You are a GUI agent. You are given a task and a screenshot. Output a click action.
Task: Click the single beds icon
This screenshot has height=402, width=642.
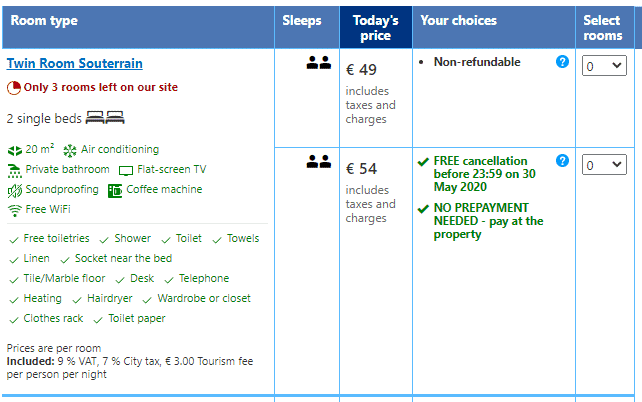105,118
